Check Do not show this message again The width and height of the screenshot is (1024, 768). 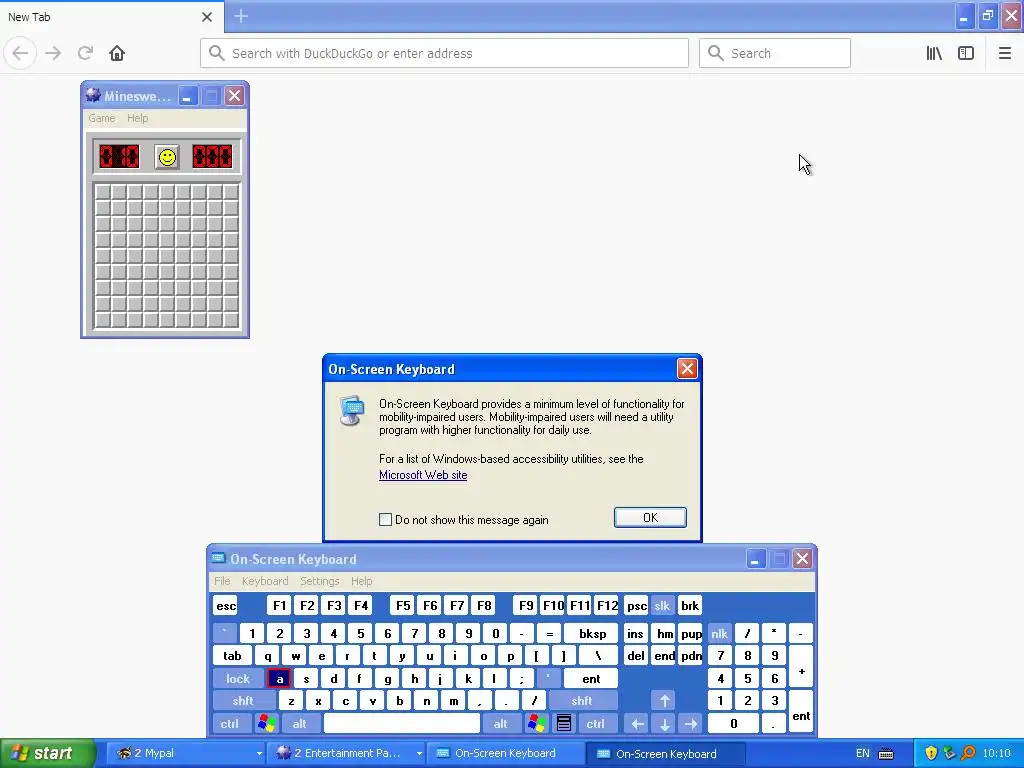point(385,519)
